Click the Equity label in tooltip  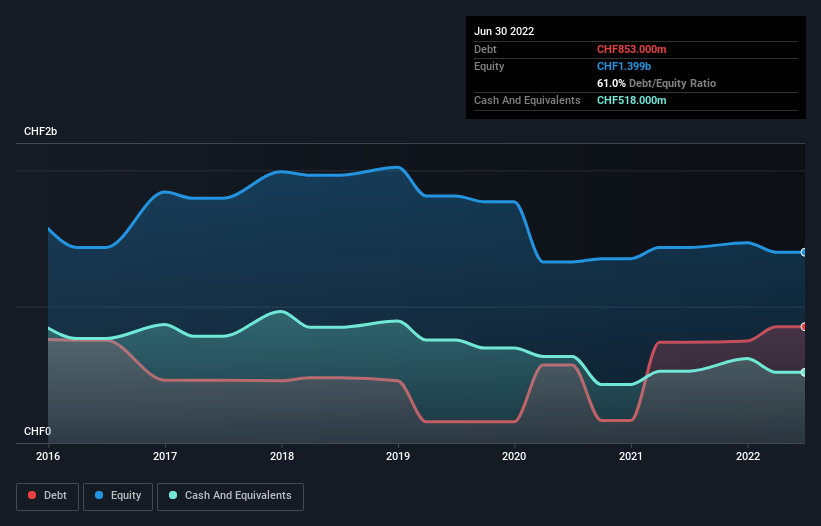click(x=489, y=66)
